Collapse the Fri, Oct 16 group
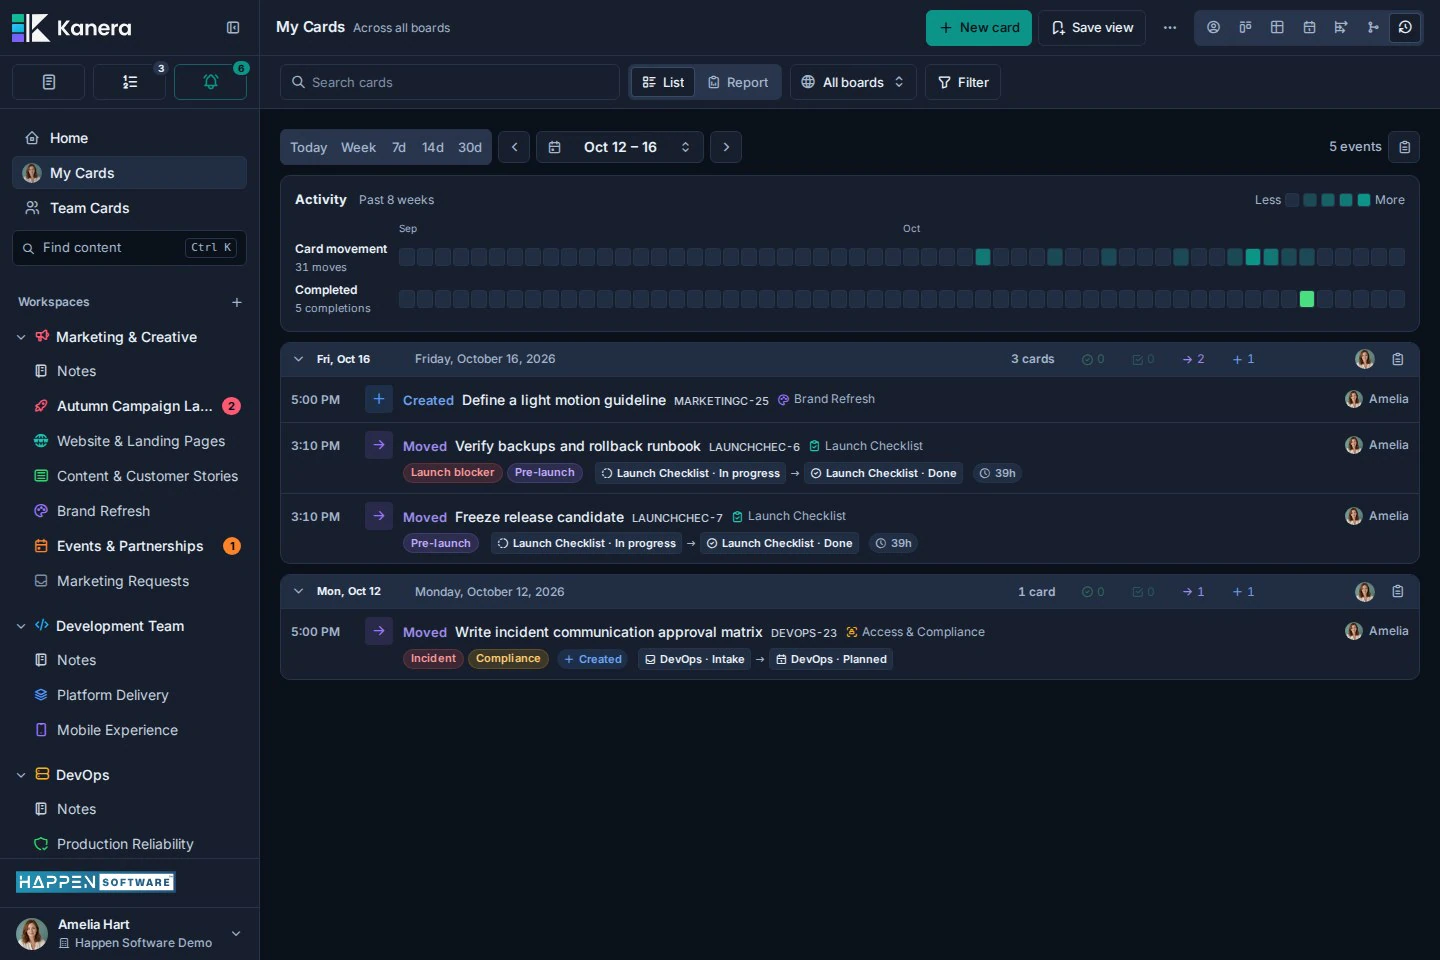1440x960 pixels. [x=298, y=359]
